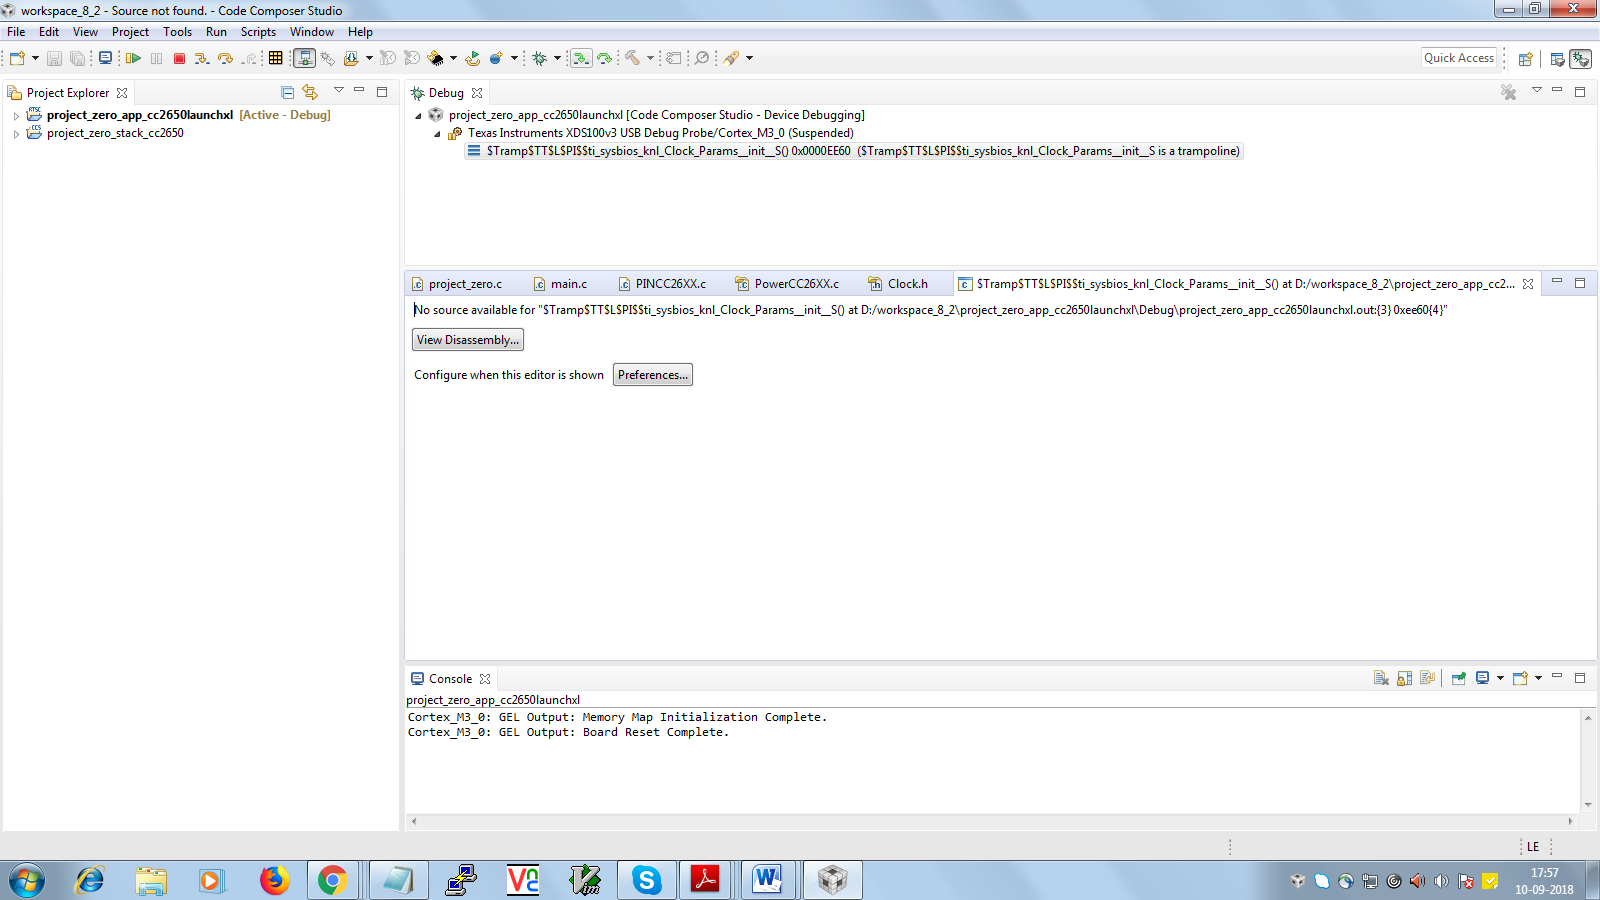This screenshot has width=1600, height=900.
Task: Click the Quick Access field
Action: [1459, 58]
